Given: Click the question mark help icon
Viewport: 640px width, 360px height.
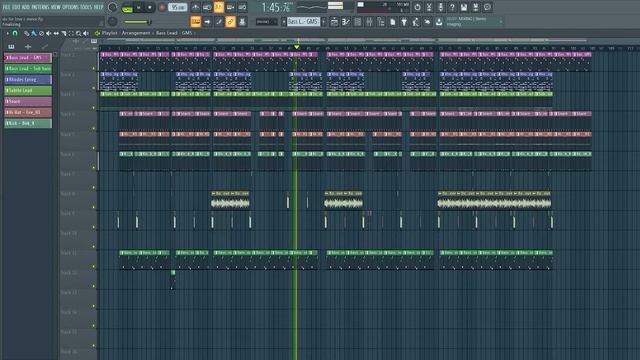Looking at the screenshot, I should coord(452,7).
